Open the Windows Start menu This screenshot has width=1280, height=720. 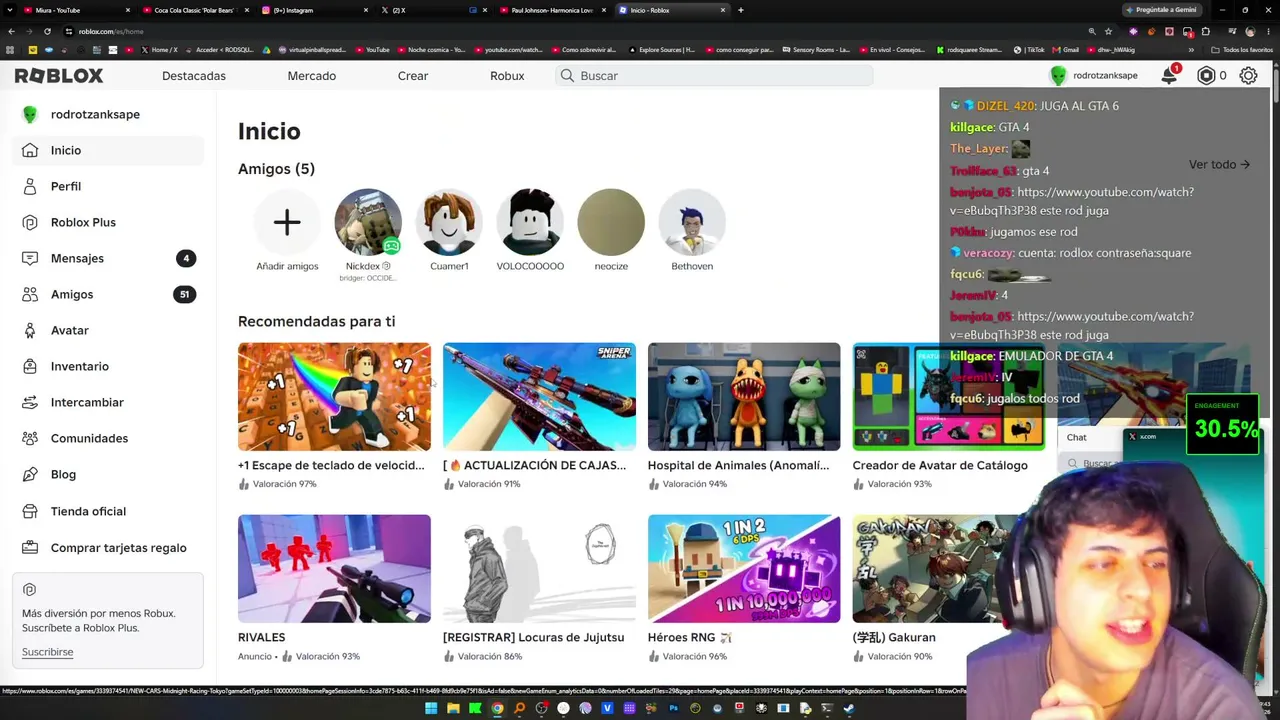tap(431, 709)
